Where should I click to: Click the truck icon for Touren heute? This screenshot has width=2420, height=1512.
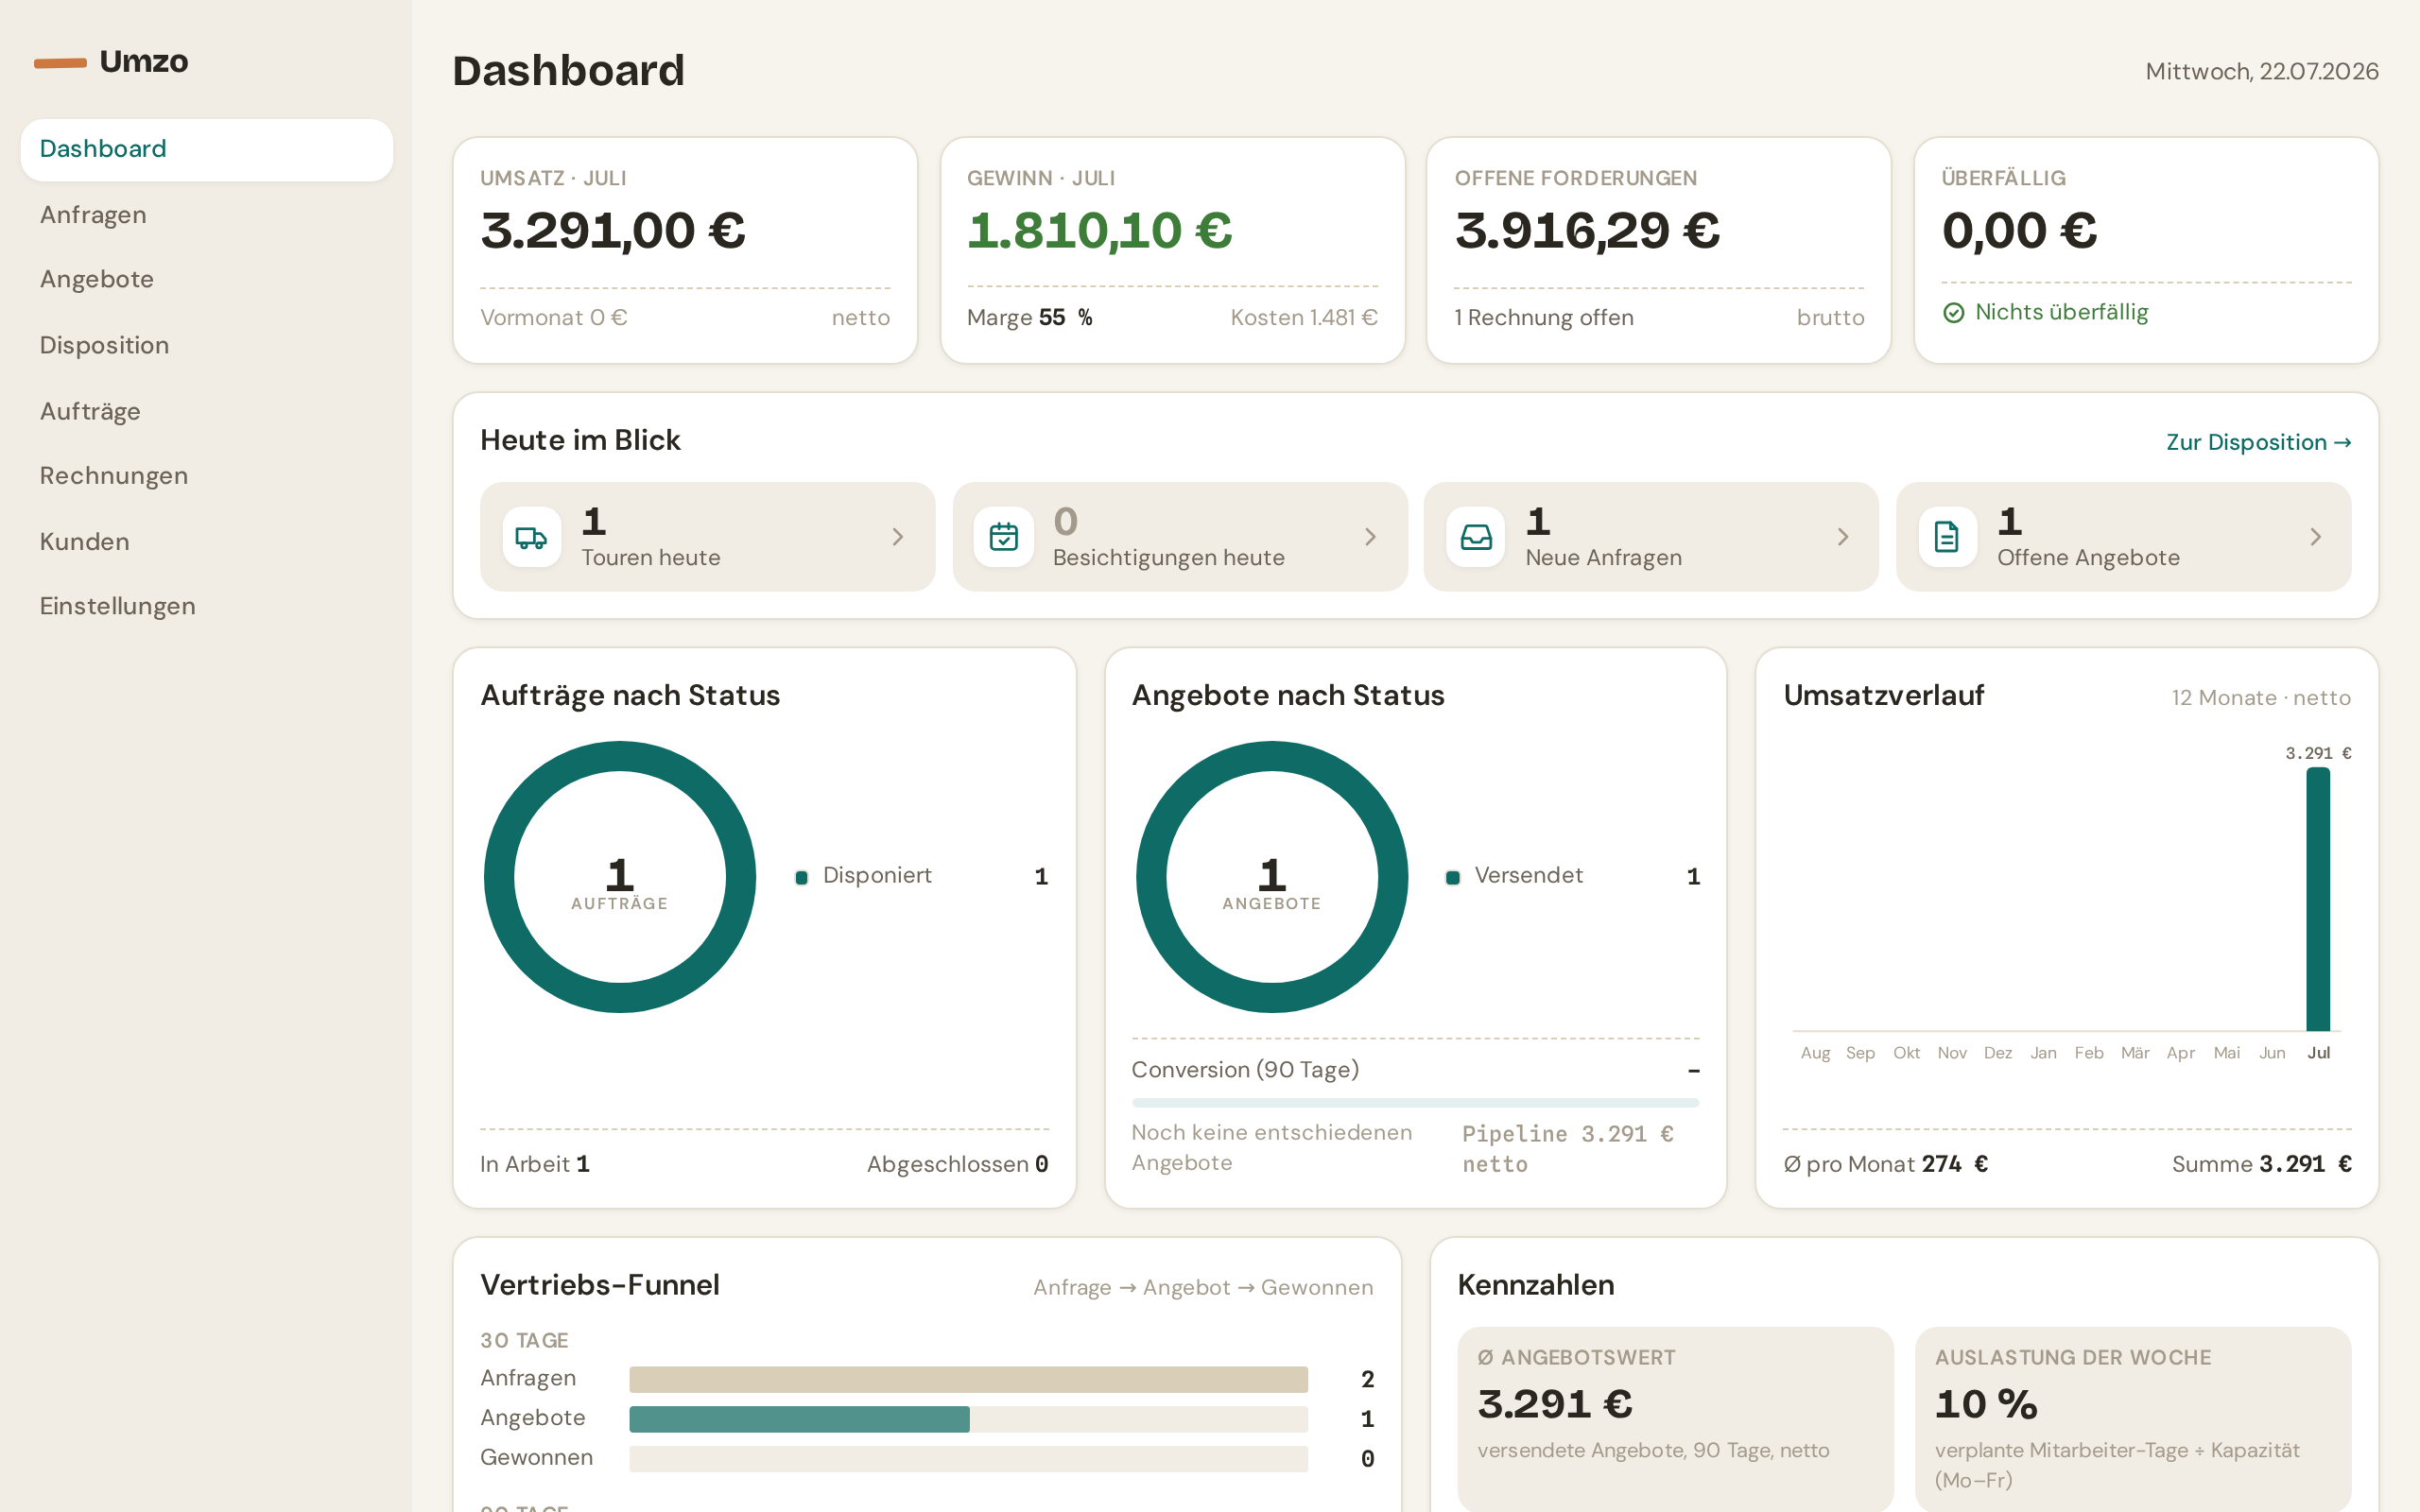click(x=531, y=537)
